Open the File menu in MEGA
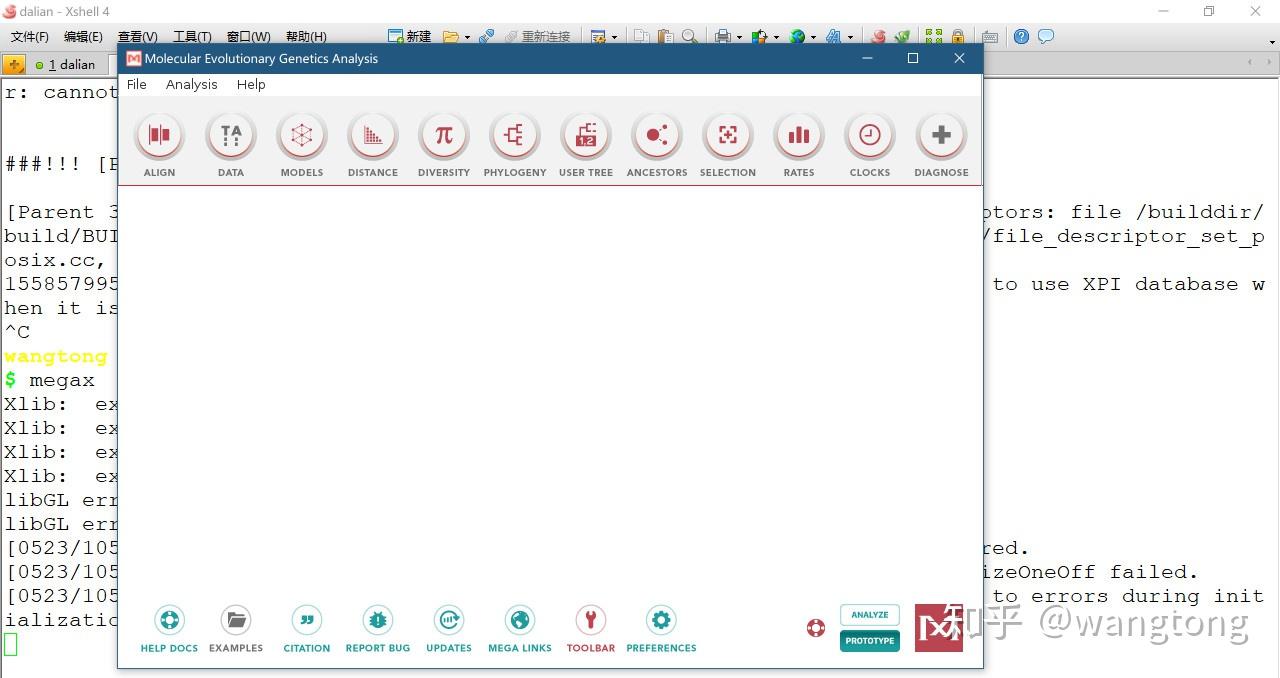Screen dimensions: 1280x678 point(137,84)
